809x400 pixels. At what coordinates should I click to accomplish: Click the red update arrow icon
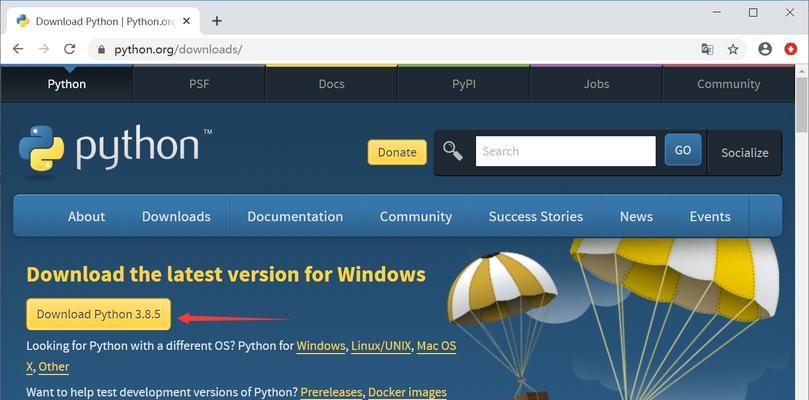pos(790,49)
